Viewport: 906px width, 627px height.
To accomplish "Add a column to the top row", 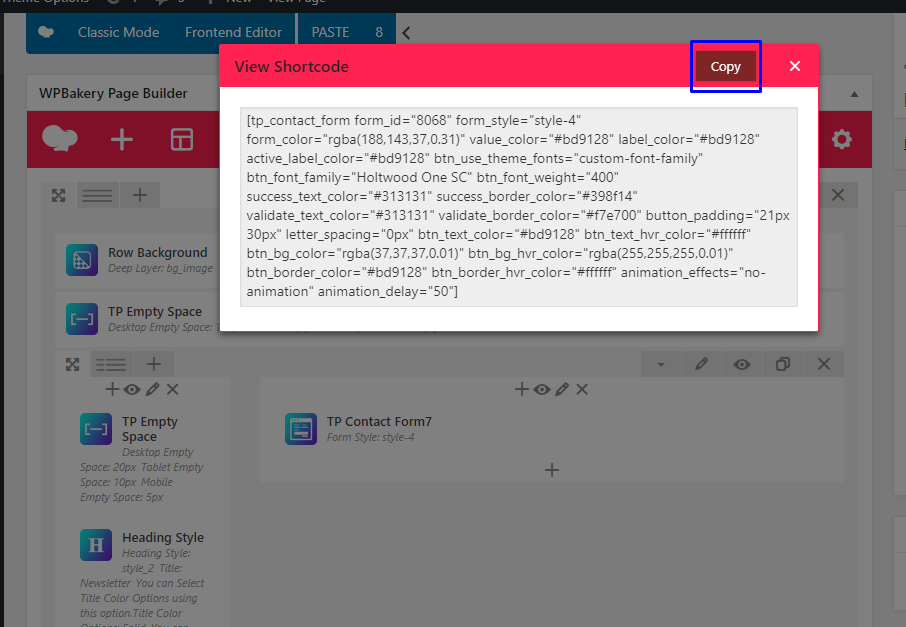I will pyautogui.click(x=139, y=195).
